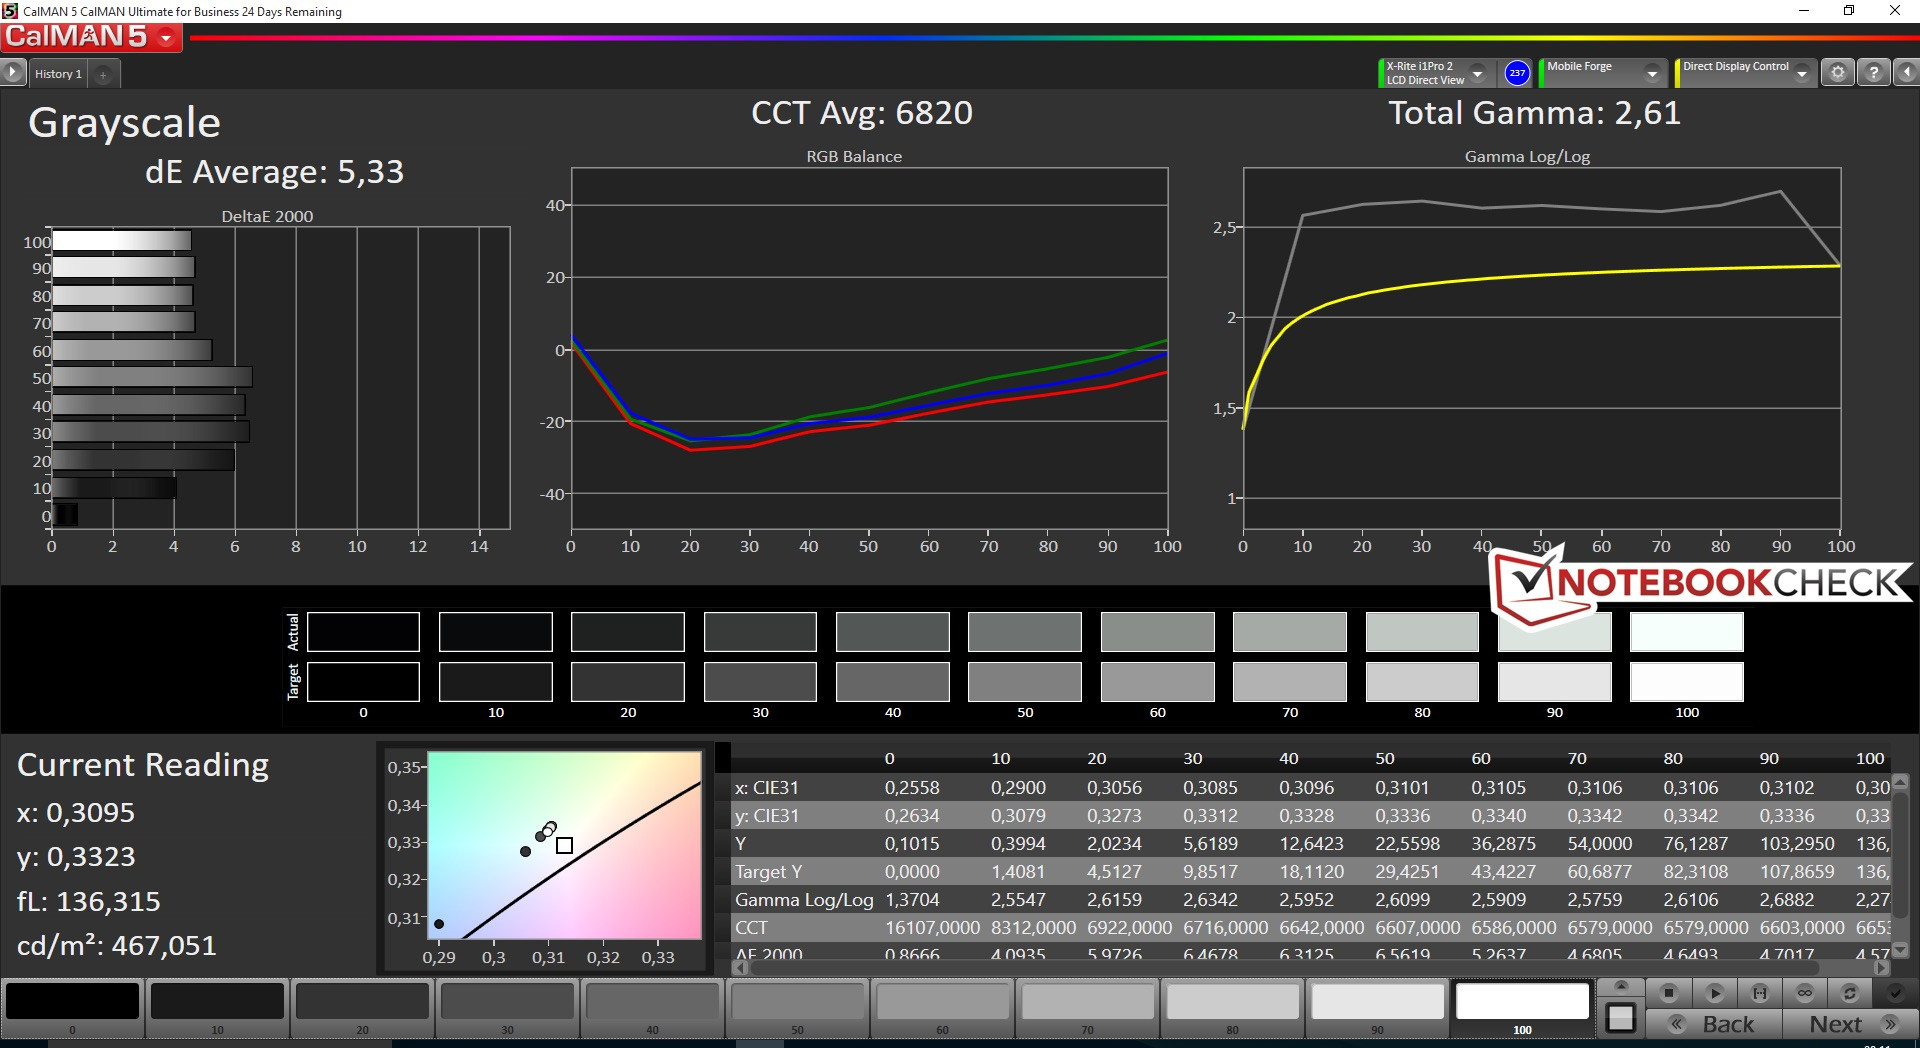Start continuous reading with infinity icon

[x=1805, y=993]
